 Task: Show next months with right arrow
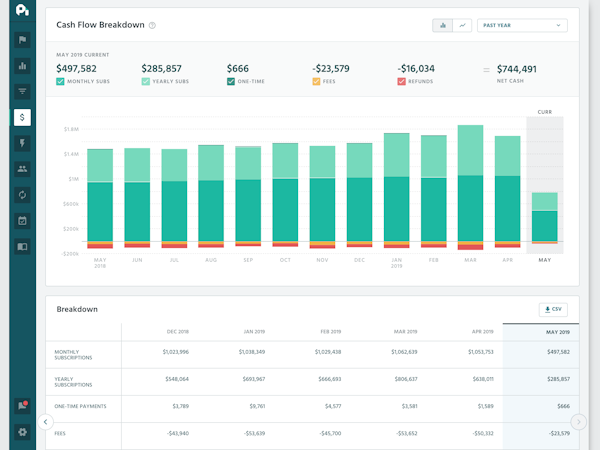coord(578,422)
